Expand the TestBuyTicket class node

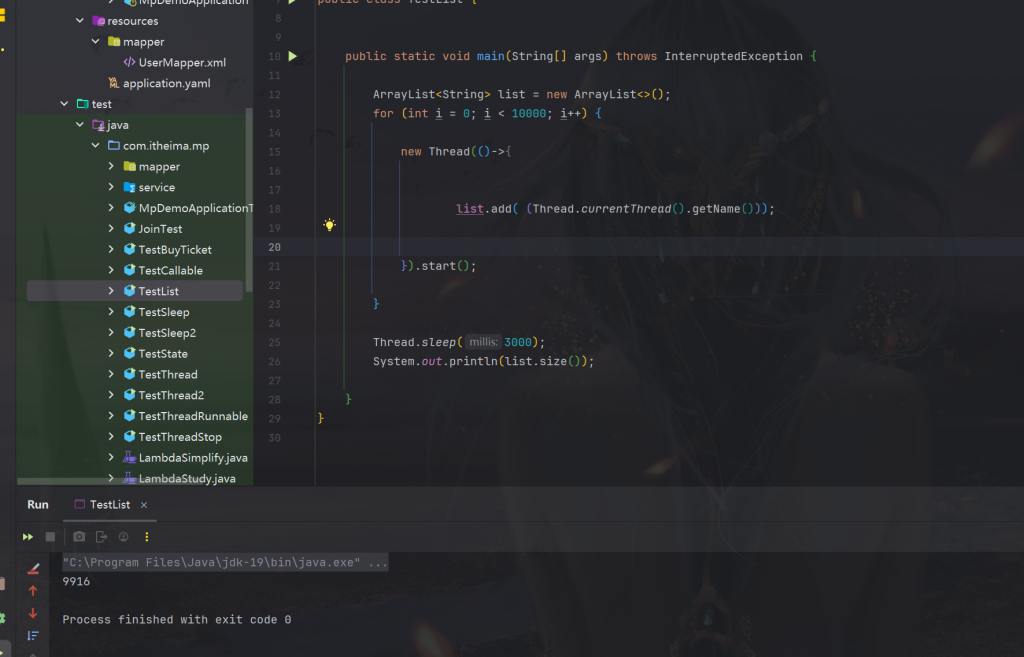coord(111,250)
